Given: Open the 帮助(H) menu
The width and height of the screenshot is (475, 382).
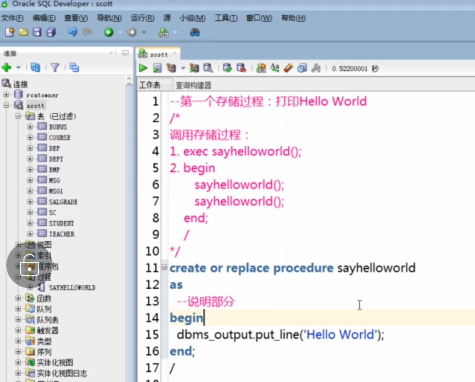Looking at the screenshot, I should point(293,18).
